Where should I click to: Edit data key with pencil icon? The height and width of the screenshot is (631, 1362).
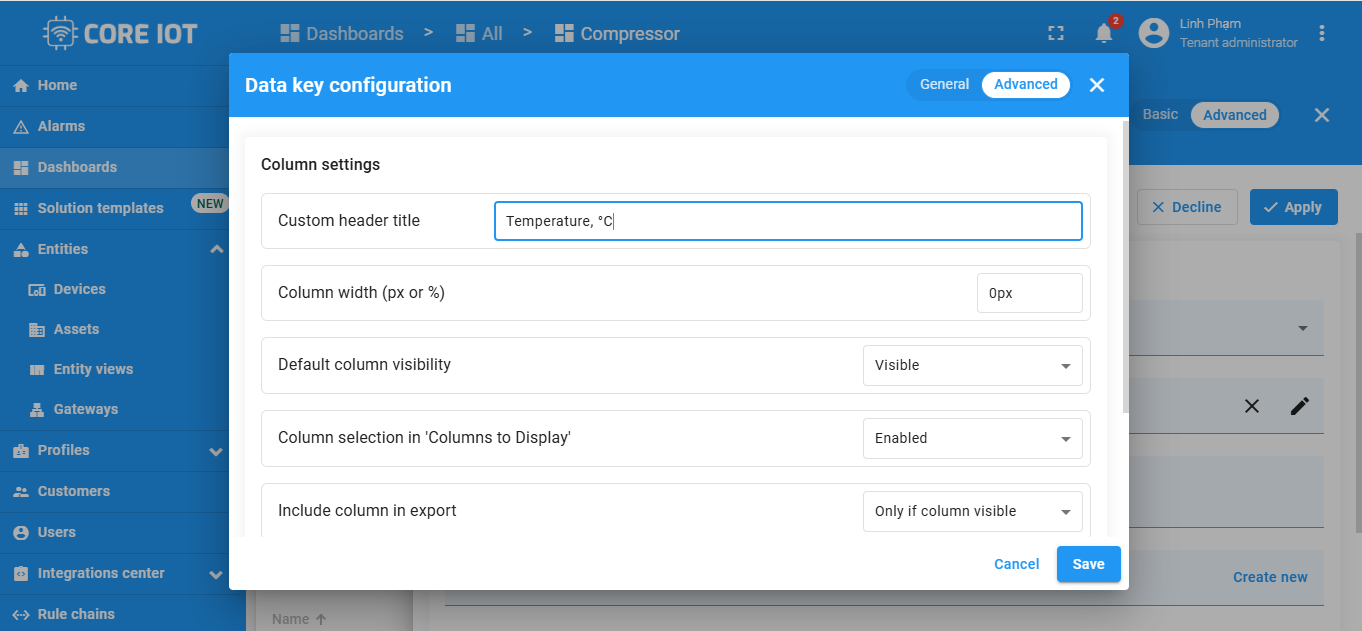tap(1300, 406)
